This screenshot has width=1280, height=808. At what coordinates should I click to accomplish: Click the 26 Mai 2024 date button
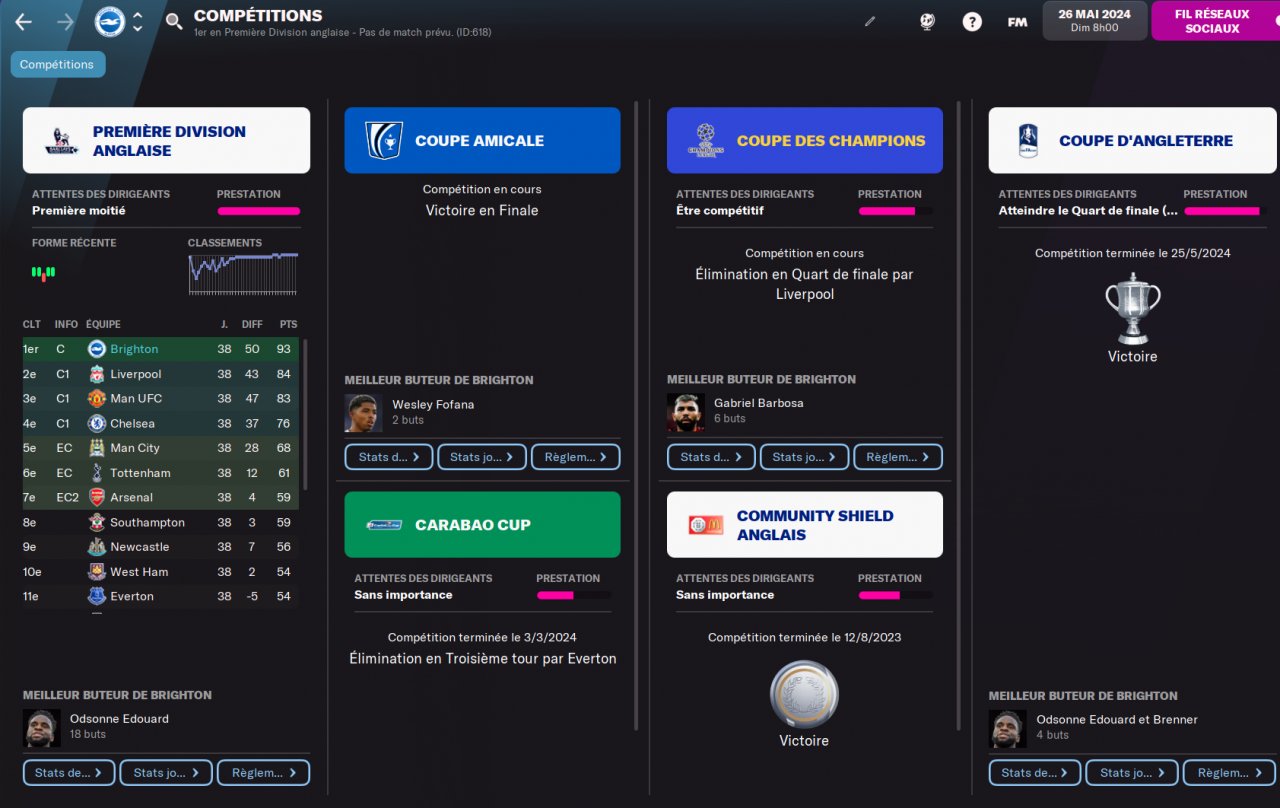(x=1095, y=20)
